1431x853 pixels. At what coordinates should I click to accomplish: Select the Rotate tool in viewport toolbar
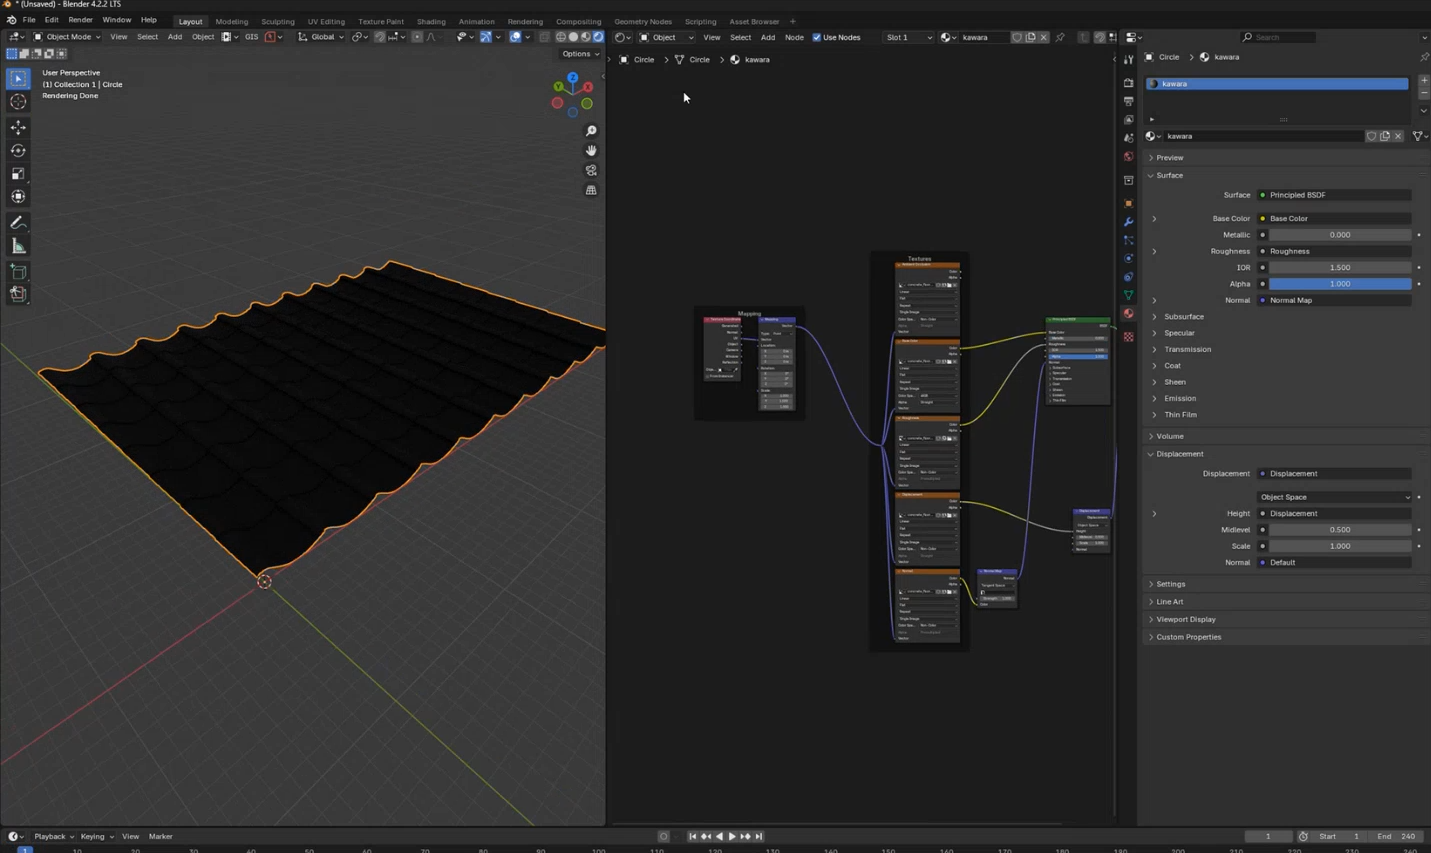click(x=18, y=150)
